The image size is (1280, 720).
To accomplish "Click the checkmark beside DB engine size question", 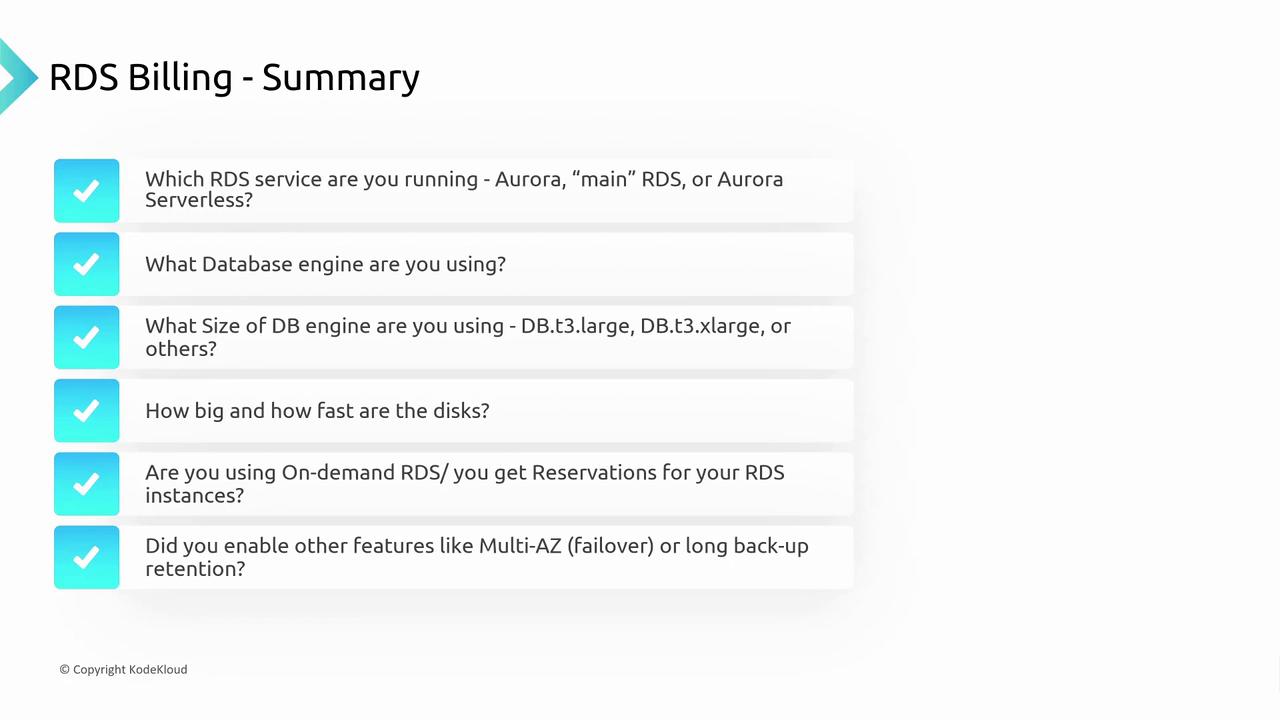I will [x=86, y=337].
